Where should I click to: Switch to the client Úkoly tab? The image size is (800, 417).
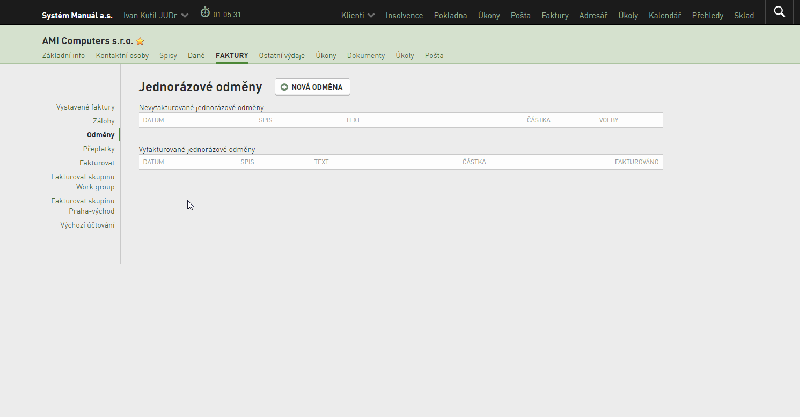[405, 55]
